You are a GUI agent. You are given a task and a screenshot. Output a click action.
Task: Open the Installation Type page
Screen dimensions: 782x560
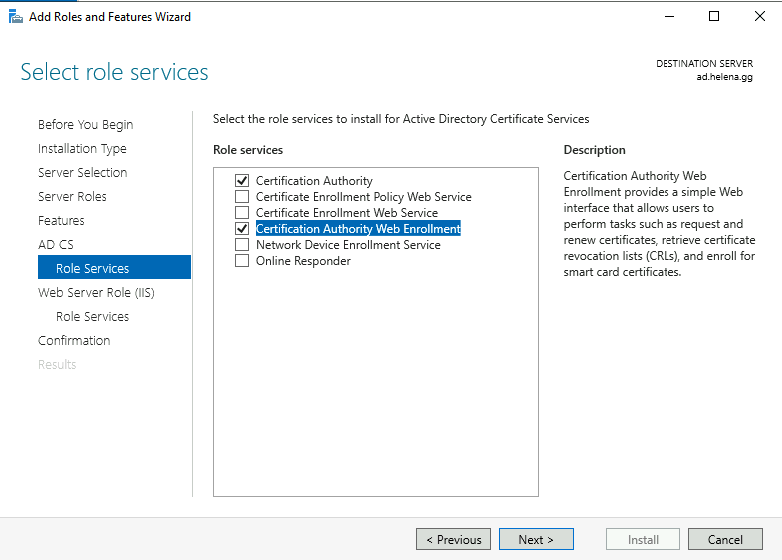pyautogui.click(x=82, y=149)
